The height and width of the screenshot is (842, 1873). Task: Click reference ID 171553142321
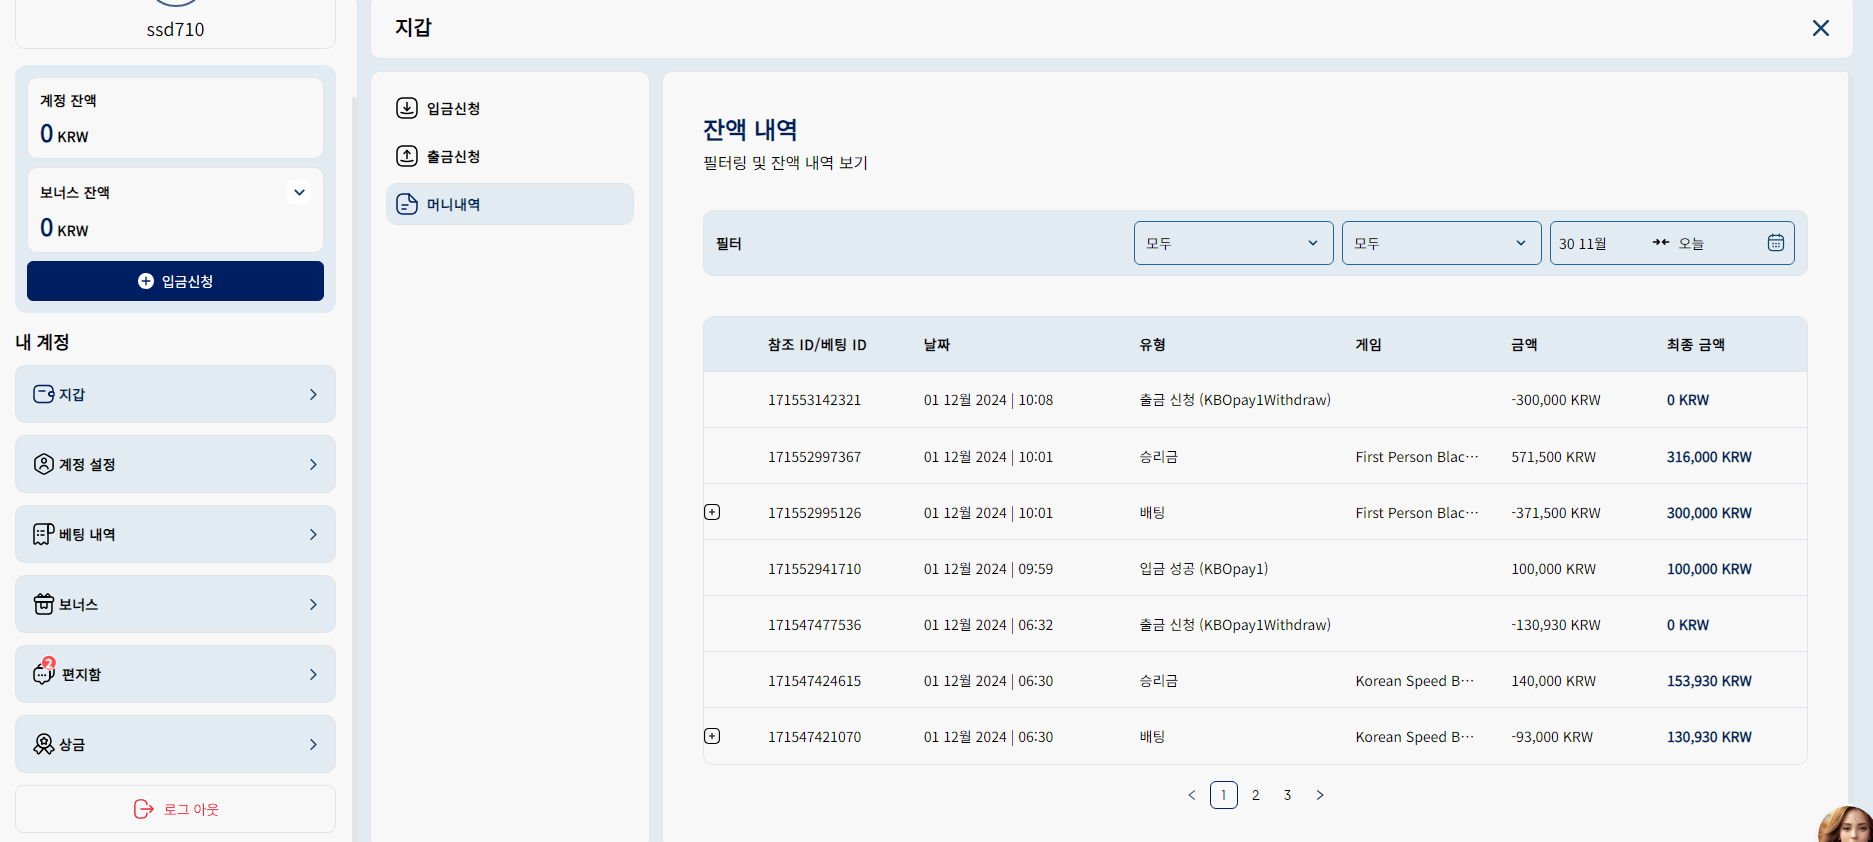click(x=814, y=400)
